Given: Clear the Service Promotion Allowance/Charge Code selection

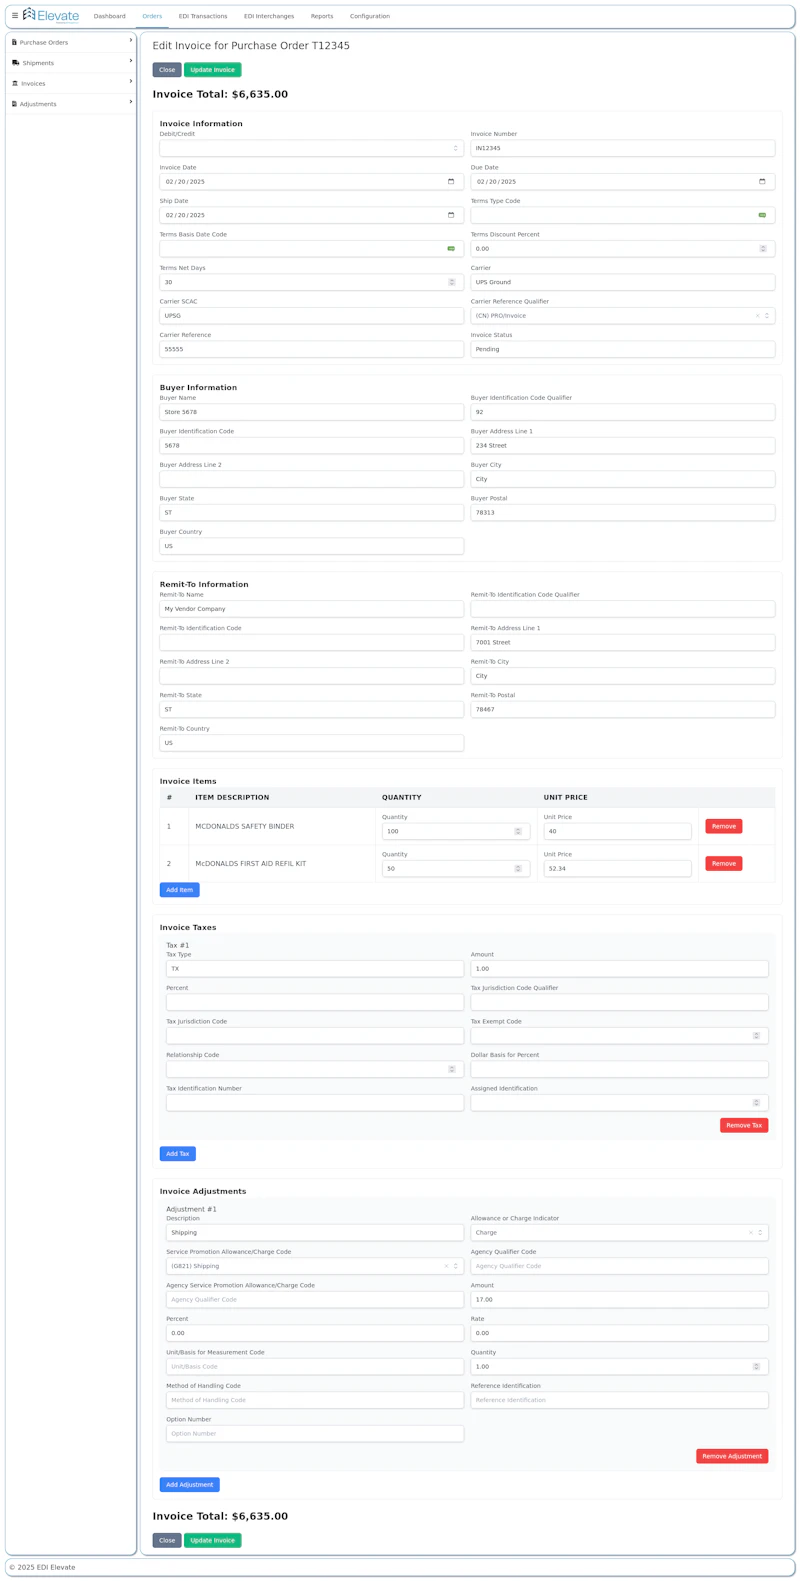Looking at the screenshot, I should click(x=446, y=1266).
